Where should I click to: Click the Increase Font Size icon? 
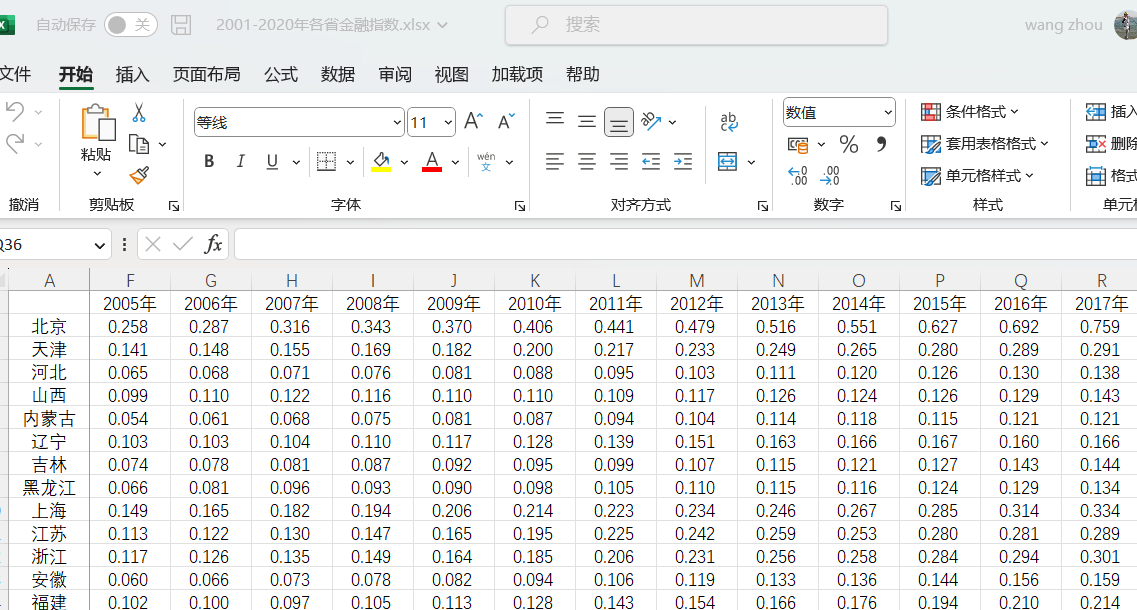point(474,122)
